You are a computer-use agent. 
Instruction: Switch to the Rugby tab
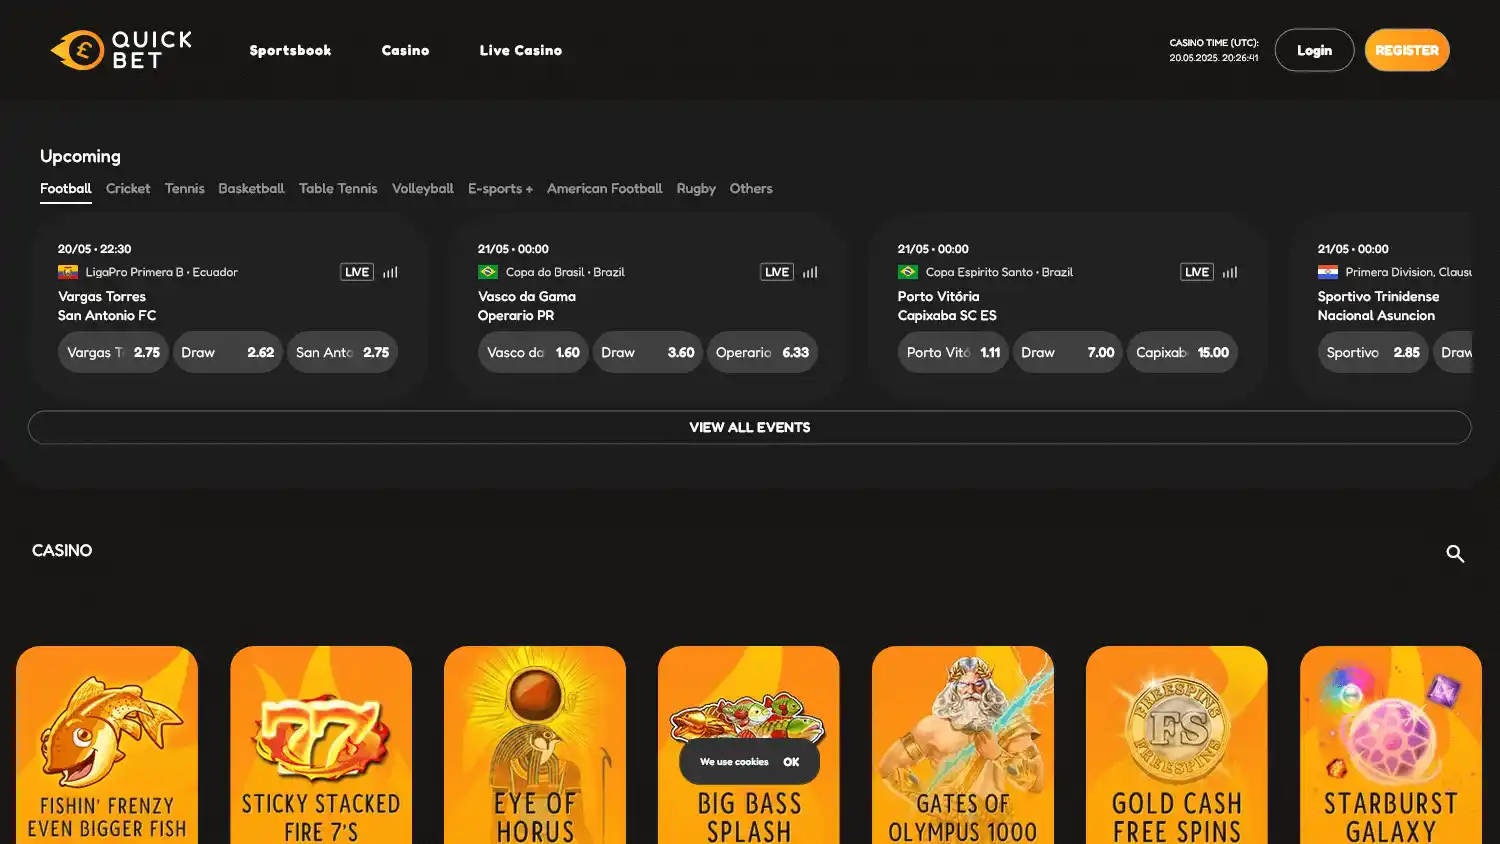696,188
